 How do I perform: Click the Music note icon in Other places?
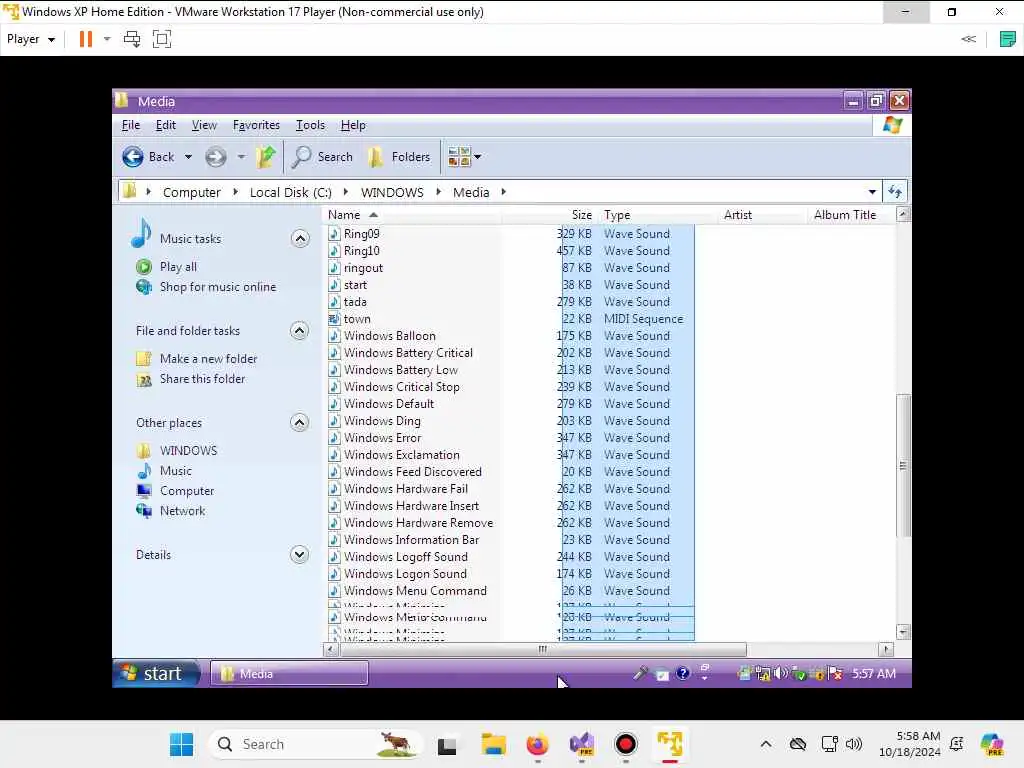[144, 471]
